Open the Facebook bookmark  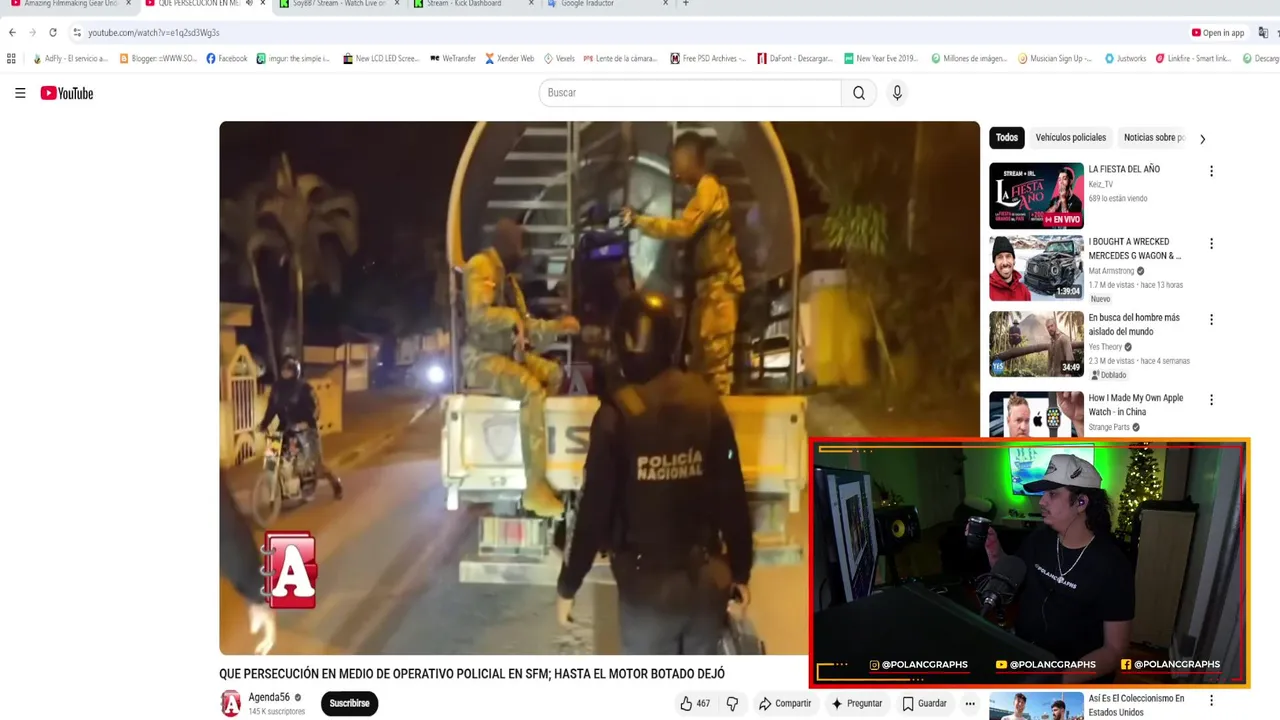click(227, 59)
